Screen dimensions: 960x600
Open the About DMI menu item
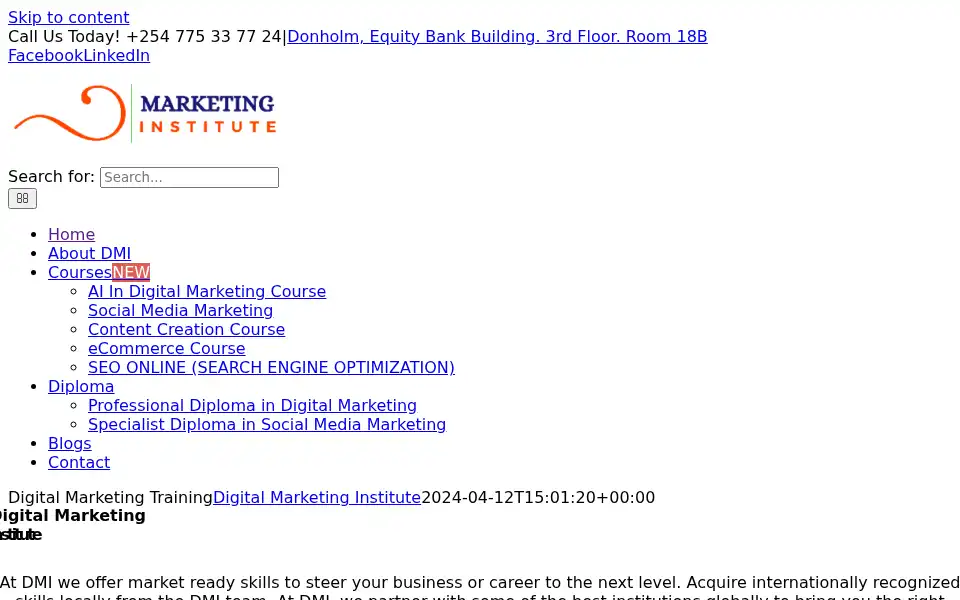89,253
